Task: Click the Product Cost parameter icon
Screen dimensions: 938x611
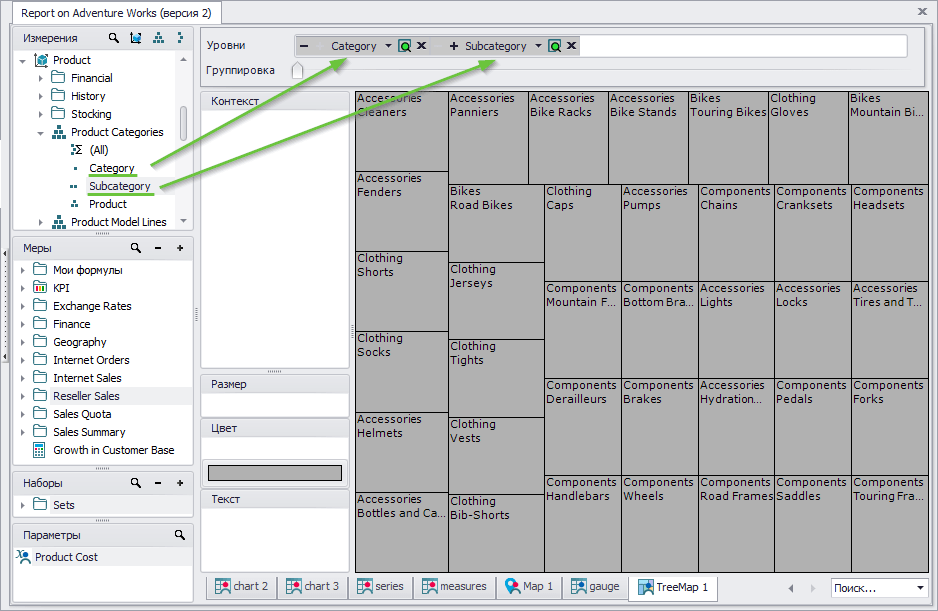Action: (23, 557)
